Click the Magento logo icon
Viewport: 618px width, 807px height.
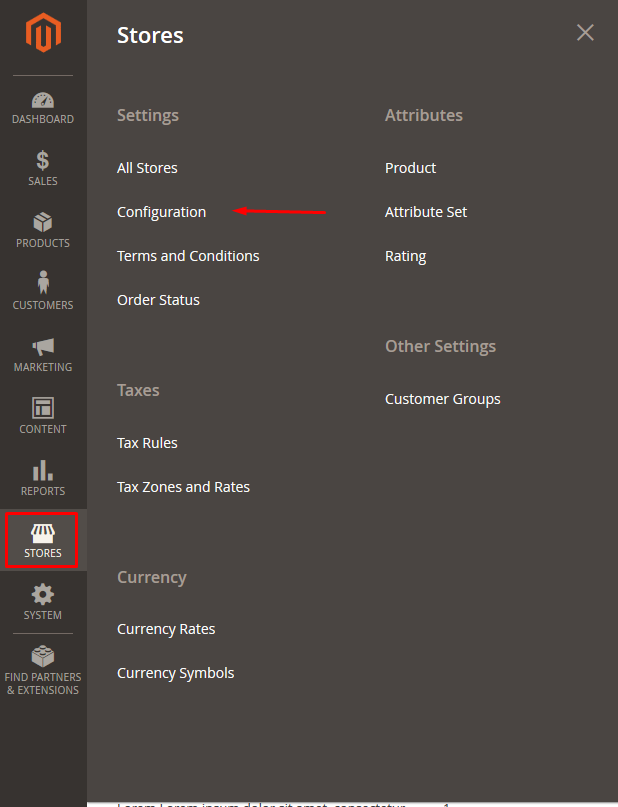43,32
